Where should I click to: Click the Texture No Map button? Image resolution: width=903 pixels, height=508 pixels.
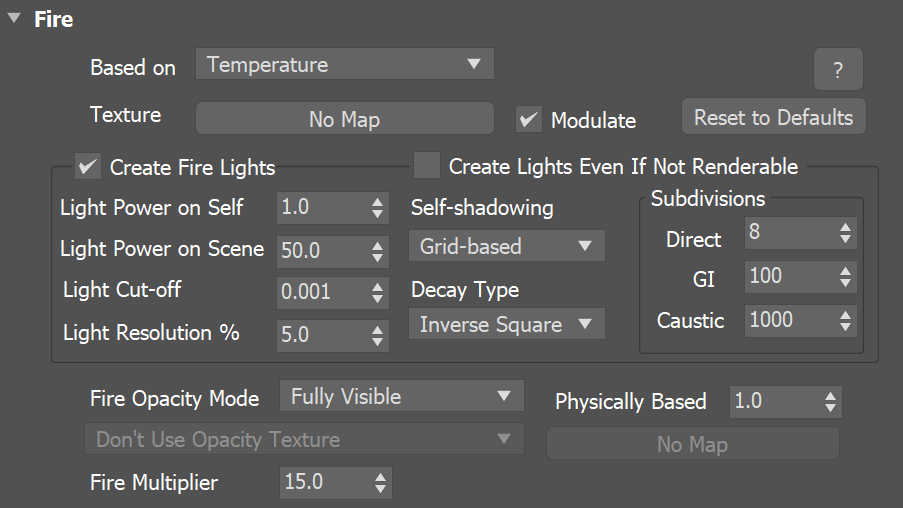coord(344,119)
